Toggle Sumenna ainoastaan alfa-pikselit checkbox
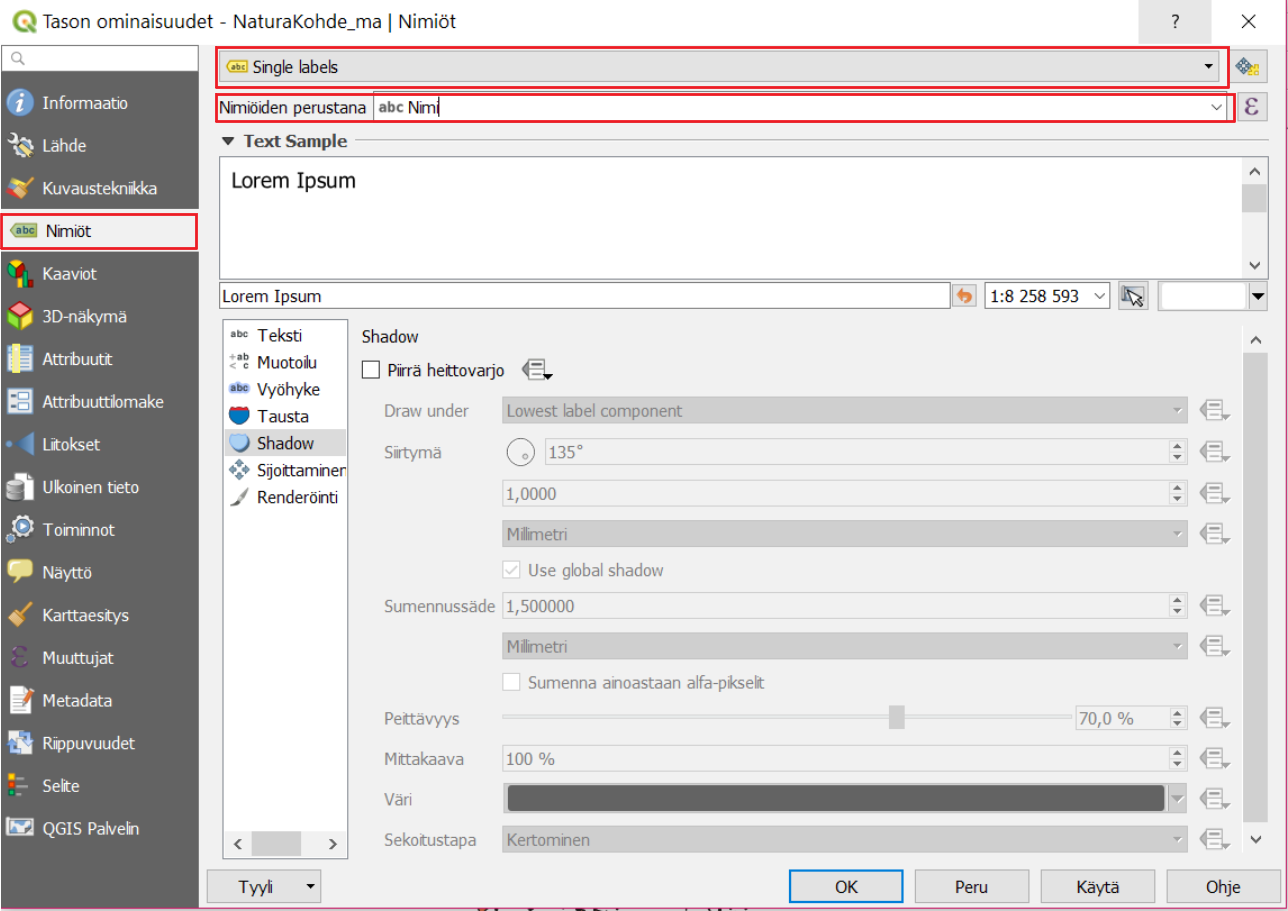The image size is (1288, 911). click(x=511, y=683)
